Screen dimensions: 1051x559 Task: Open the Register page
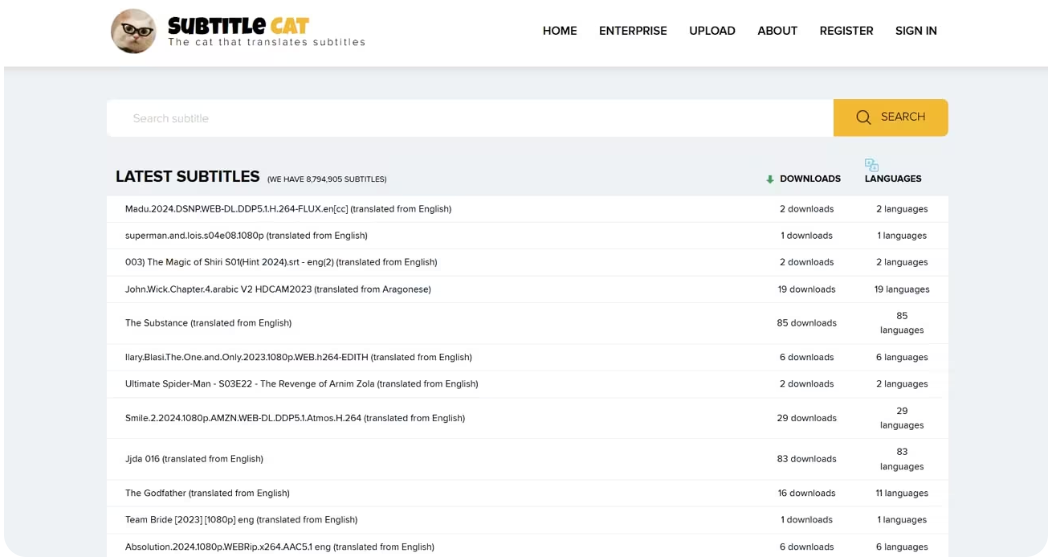pyautogui.click(x=846, y=31)
